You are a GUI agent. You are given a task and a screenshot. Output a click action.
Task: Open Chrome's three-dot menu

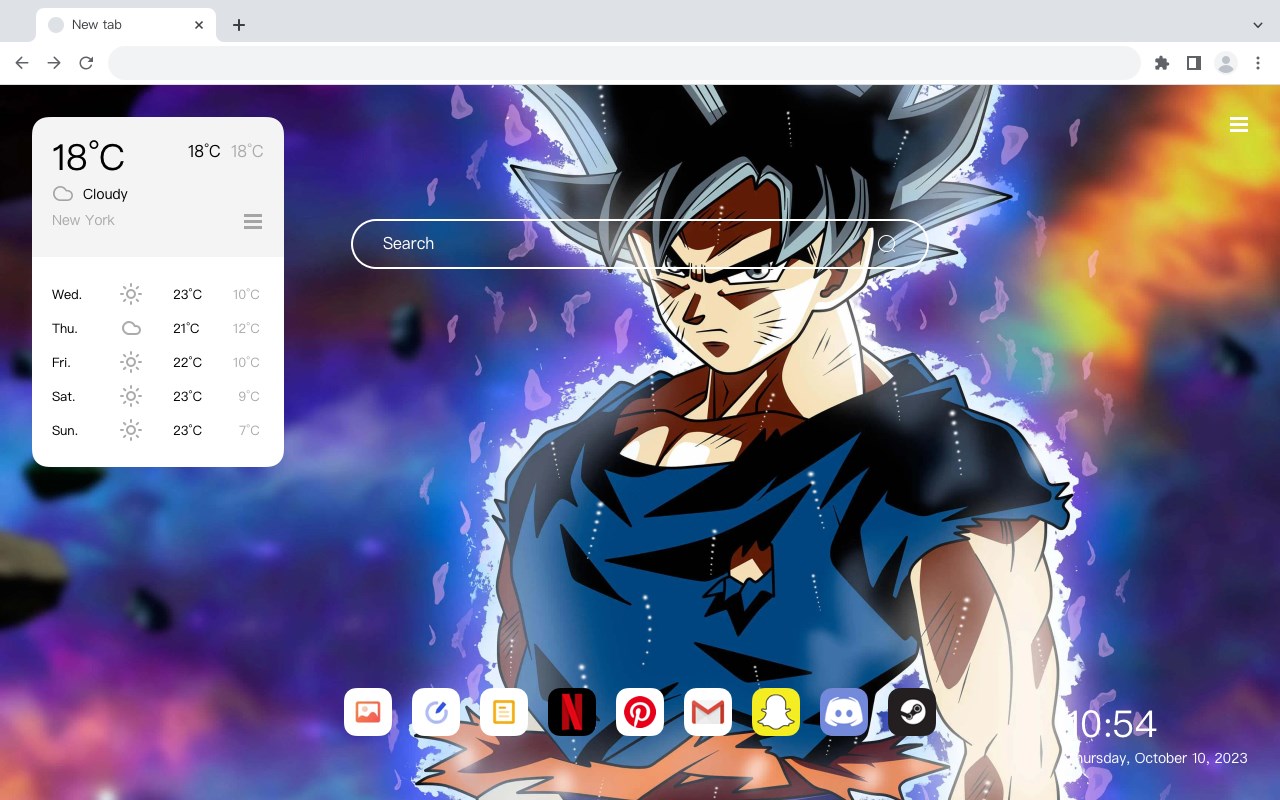coord(1258,63)
